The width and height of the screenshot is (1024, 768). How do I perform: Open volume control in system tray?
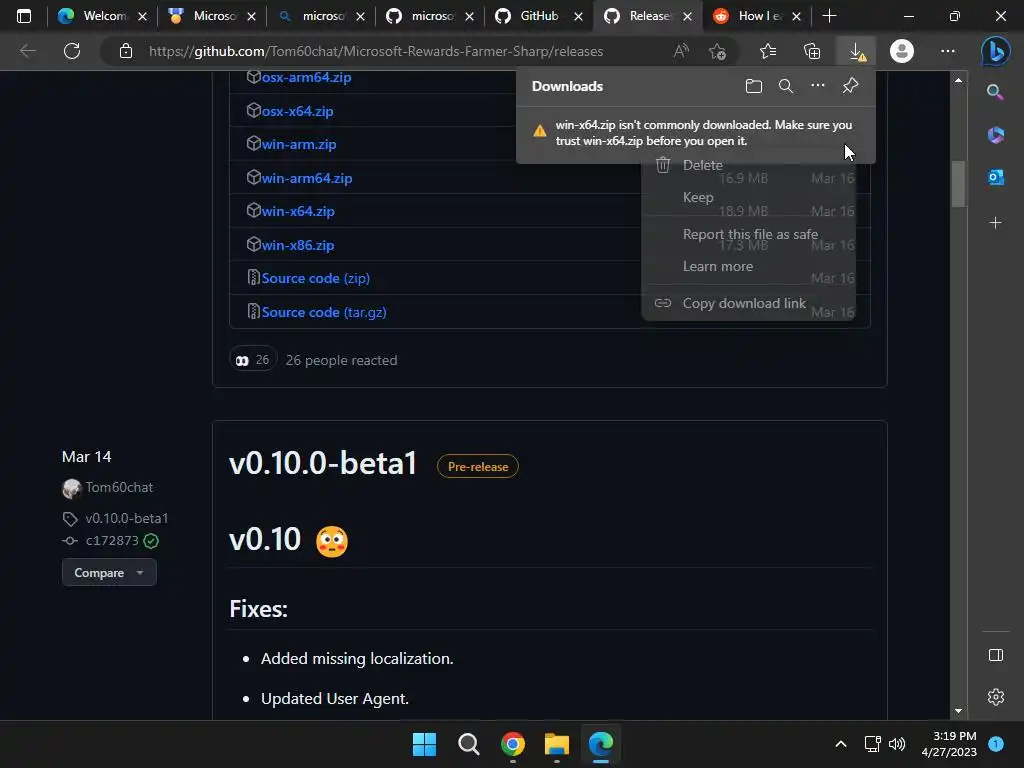tap(897, 744)
